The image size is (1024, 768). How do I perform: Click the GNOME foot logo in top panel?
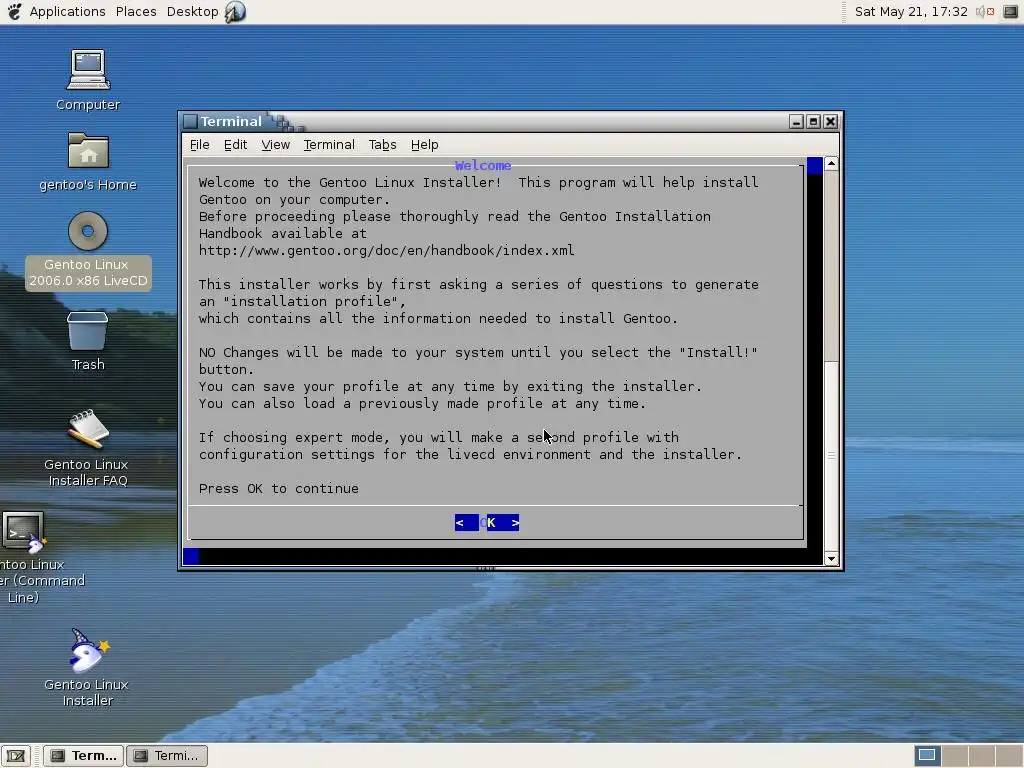(14, 12)
